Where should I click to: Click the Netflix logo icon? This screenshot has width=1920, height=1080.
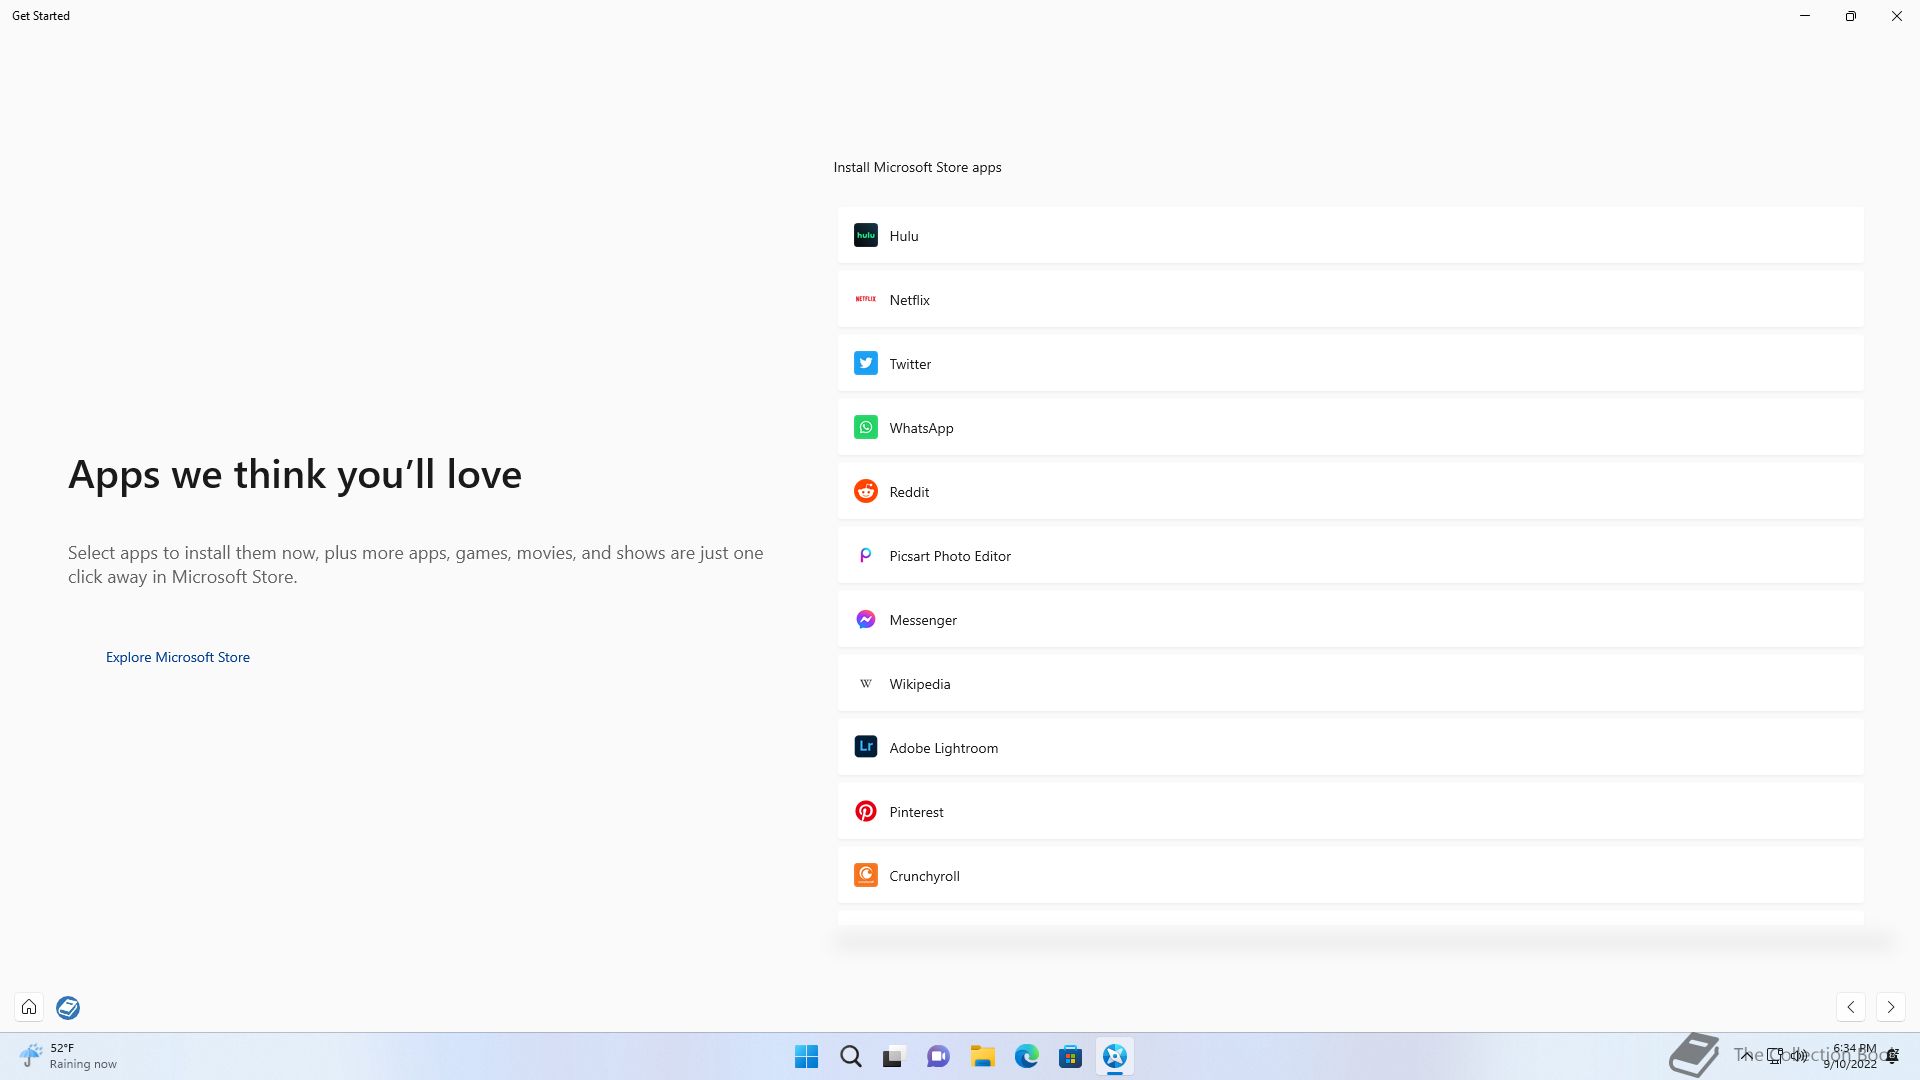(x=865, y=299)
